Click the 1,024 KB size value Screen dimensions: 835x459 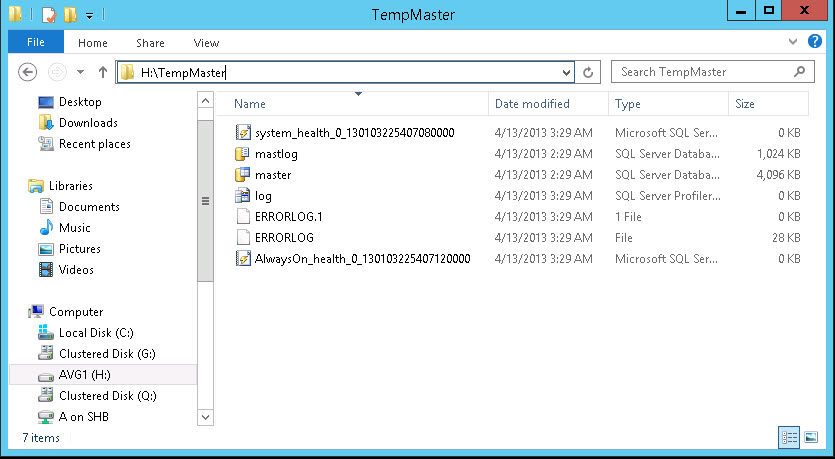click(779, 154)
